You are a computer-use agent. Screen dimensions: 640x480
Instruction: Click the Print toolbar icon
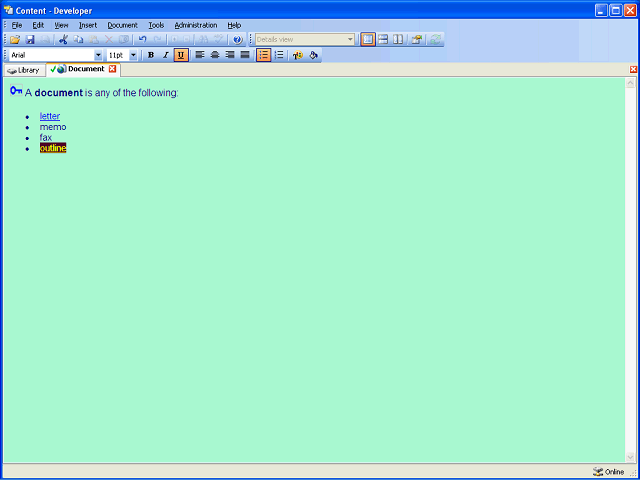(x=45, y=40)
